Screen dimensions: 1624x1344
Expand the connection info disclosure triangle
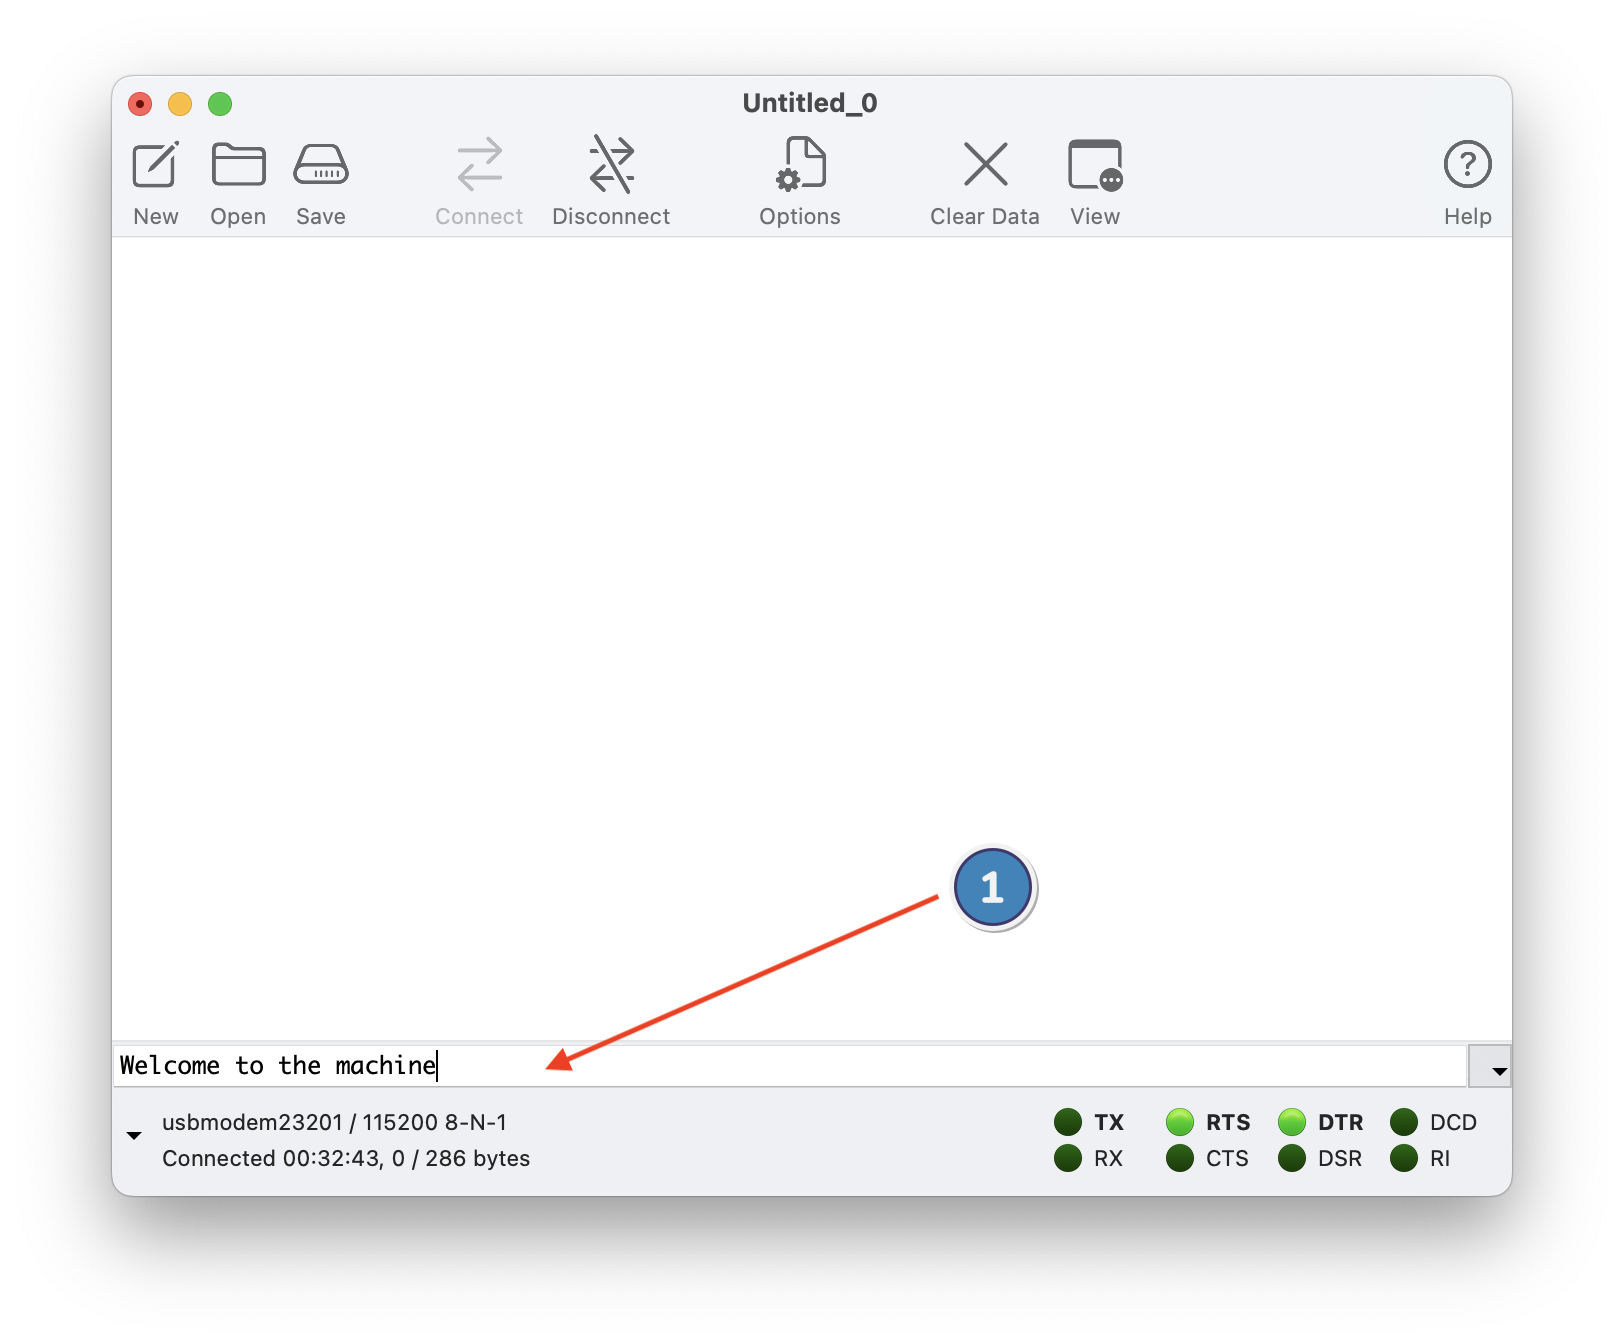134,1136
